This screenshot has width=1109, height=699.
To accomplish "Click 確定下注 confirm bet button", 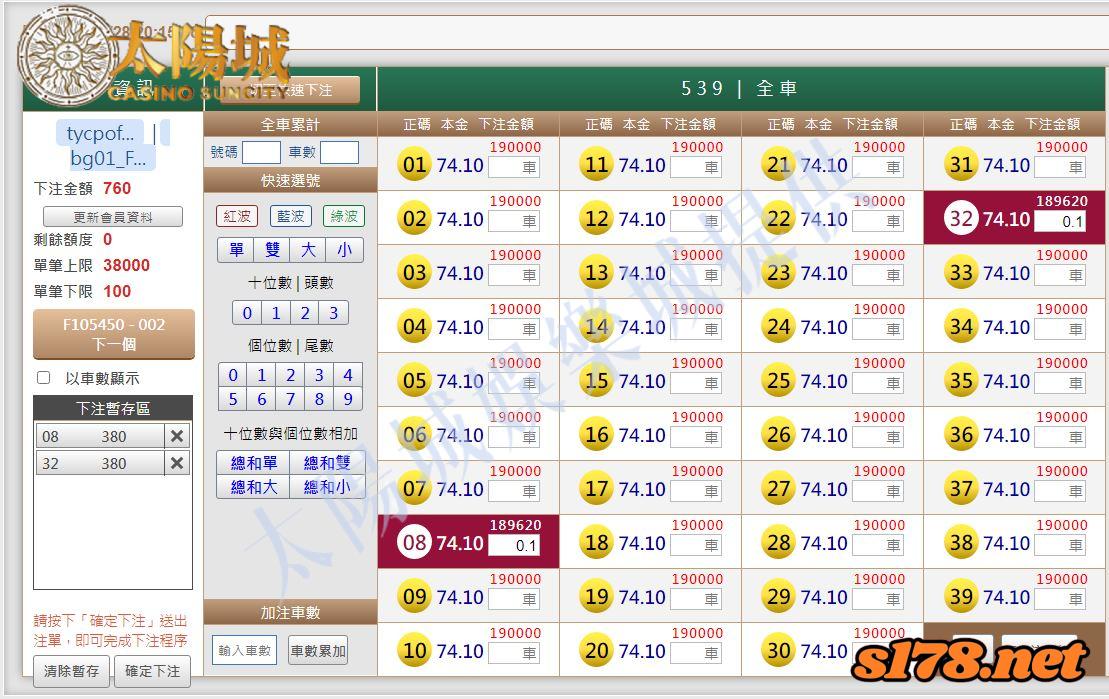I will (153, 671).
